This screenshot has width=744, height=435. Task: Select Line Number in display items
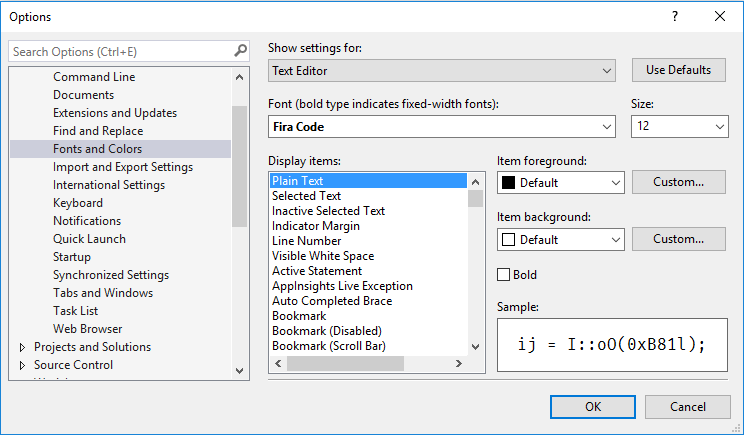point(306,241)
